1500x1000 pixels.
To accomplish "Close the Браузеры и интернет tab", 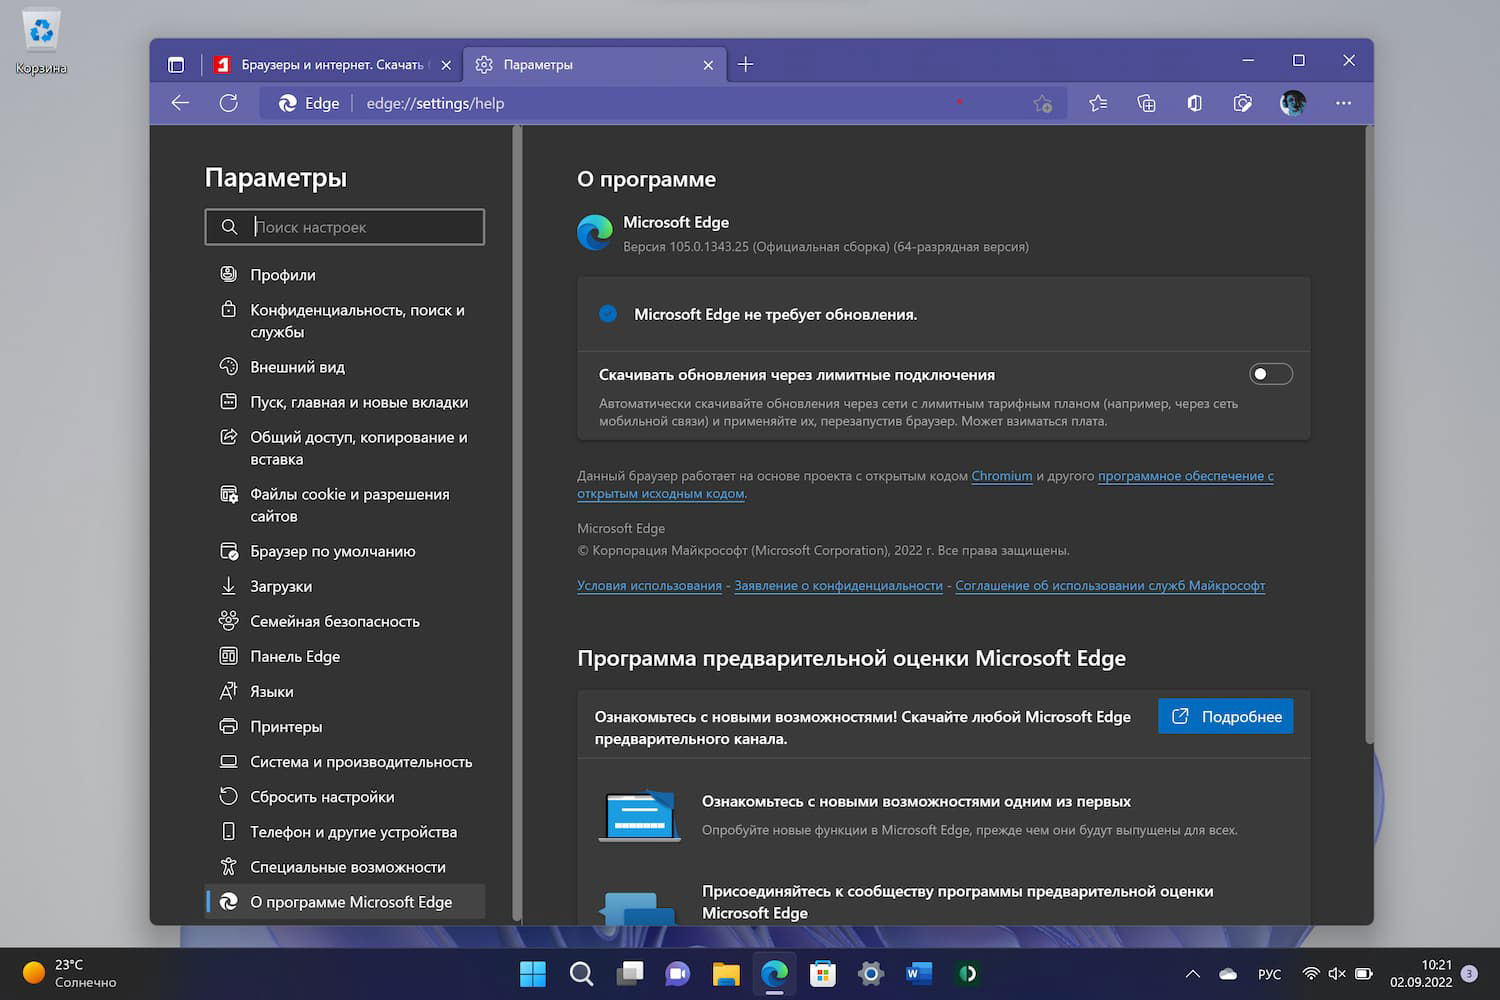I will pos(446,65).
